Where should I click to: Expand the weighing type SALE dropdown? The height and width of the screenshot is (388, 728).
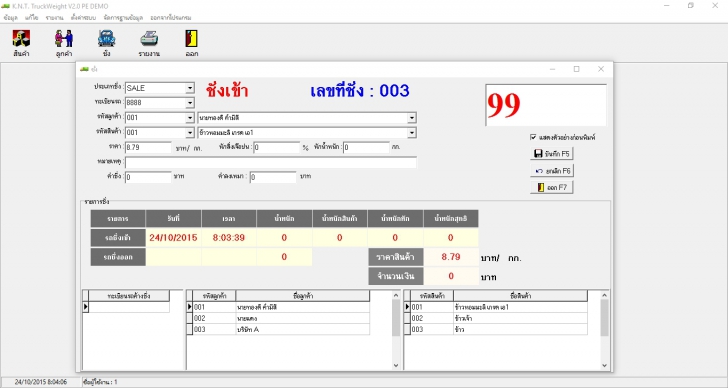tap(190, 88)
